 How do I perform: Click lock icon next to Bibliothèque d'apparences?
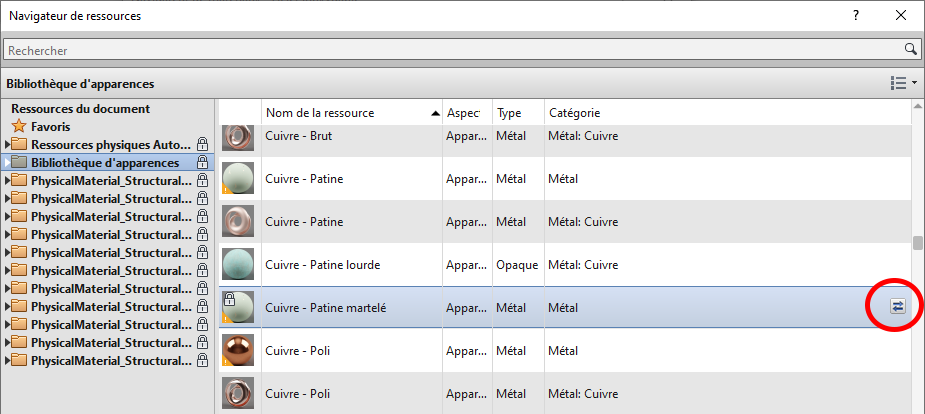203,162
